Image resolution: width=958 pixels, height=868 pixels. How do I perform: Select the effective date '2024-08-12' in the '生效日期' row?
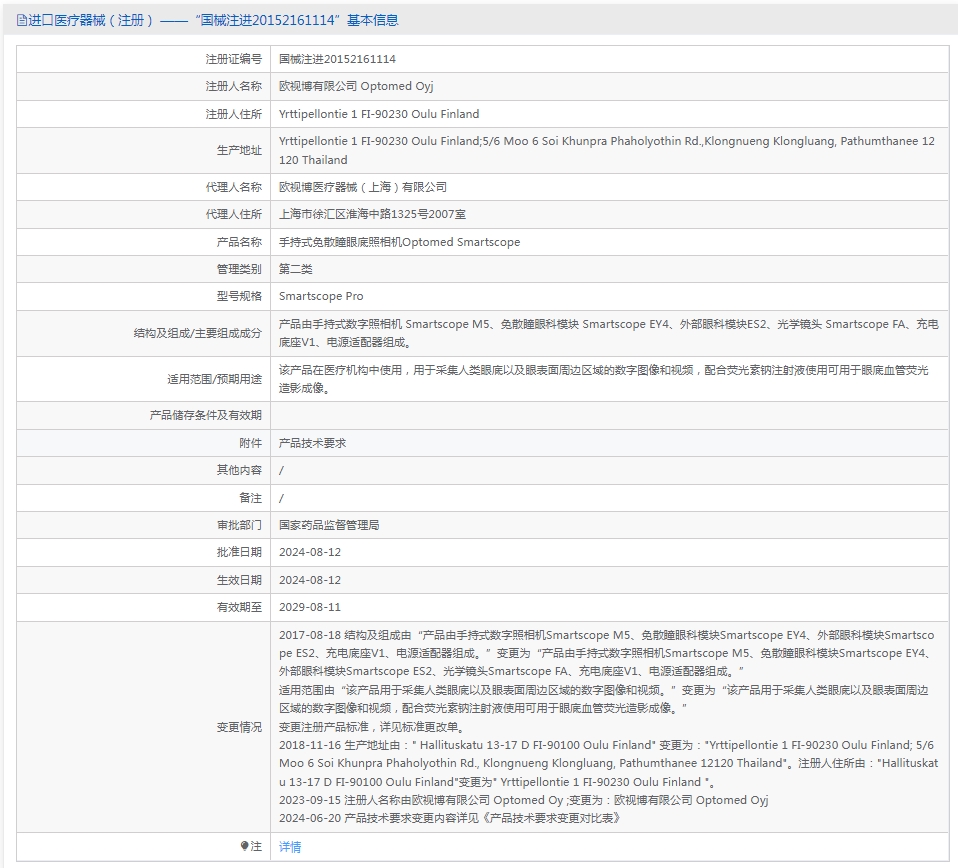(x=310, y=580)
